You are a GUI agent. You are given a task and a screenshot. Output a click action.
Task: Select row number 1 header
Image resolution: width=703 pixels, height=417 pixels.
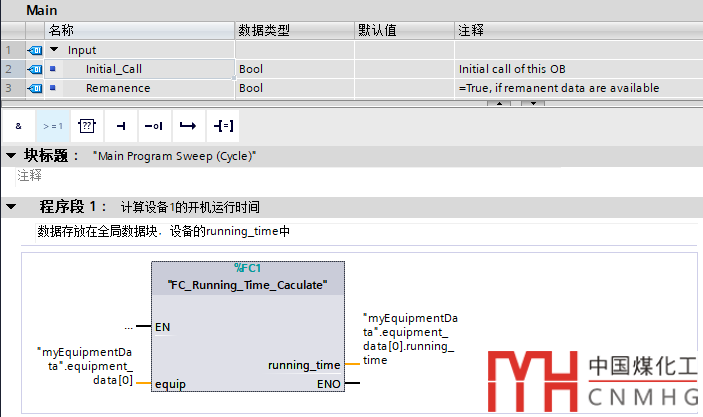[13, 50]
